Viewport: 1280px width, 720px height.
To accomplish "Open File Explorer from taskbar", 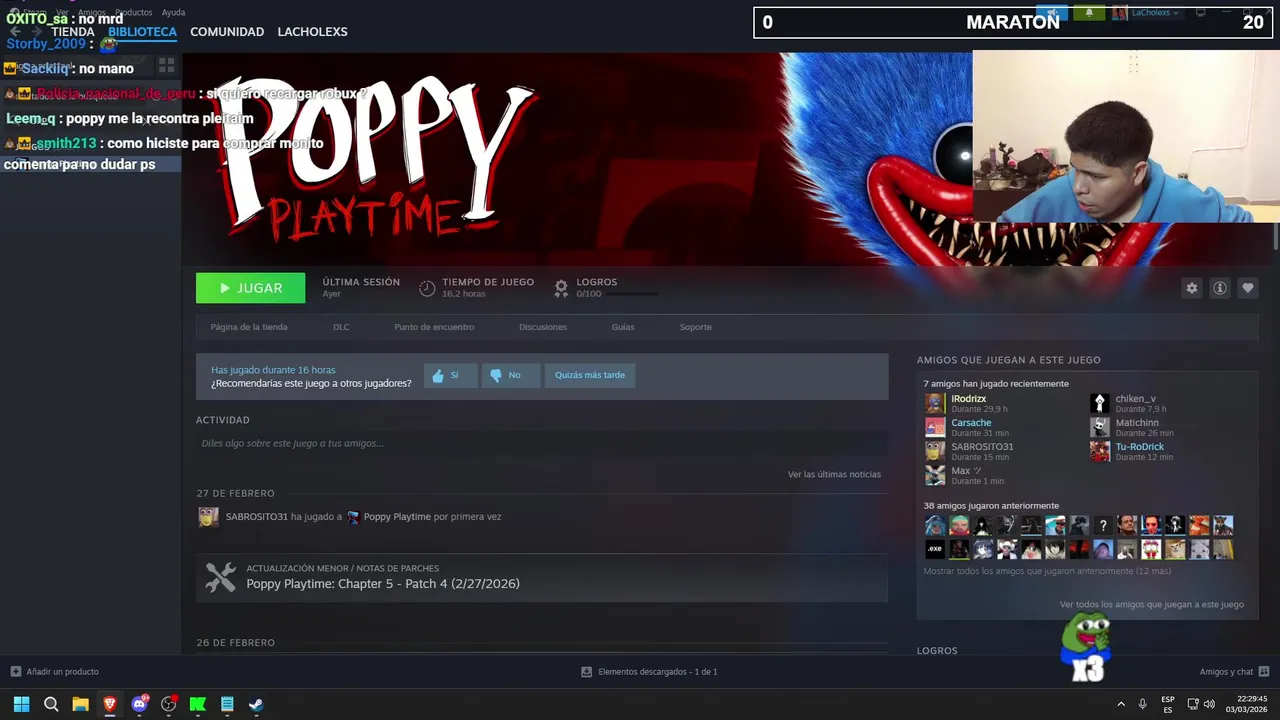I will [80, 704].
